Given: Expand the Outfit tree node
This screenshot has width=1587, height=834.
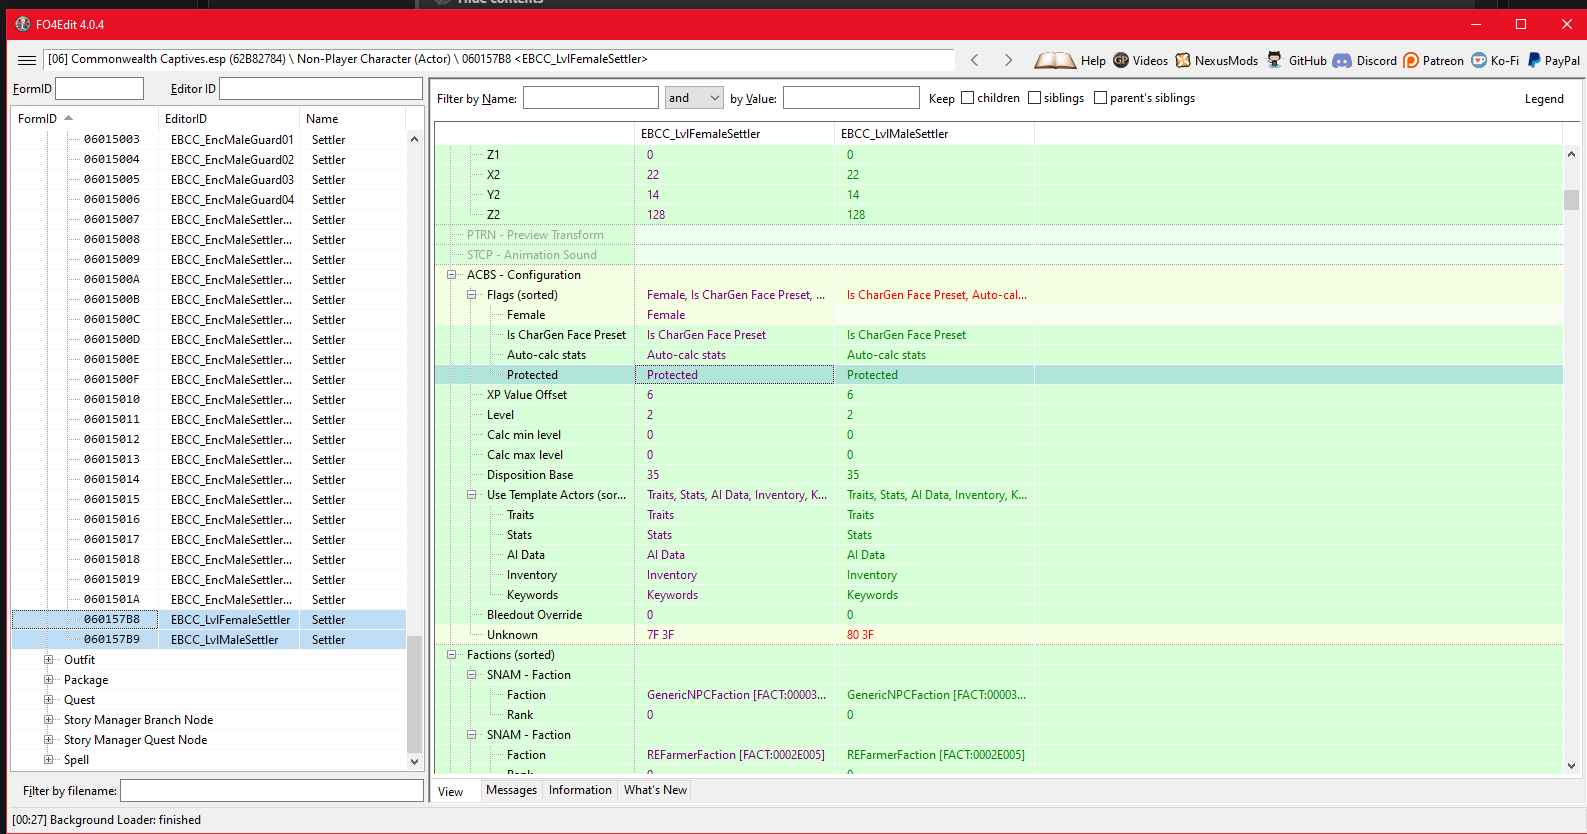Looking at the screenshot, I should [48, 660].
